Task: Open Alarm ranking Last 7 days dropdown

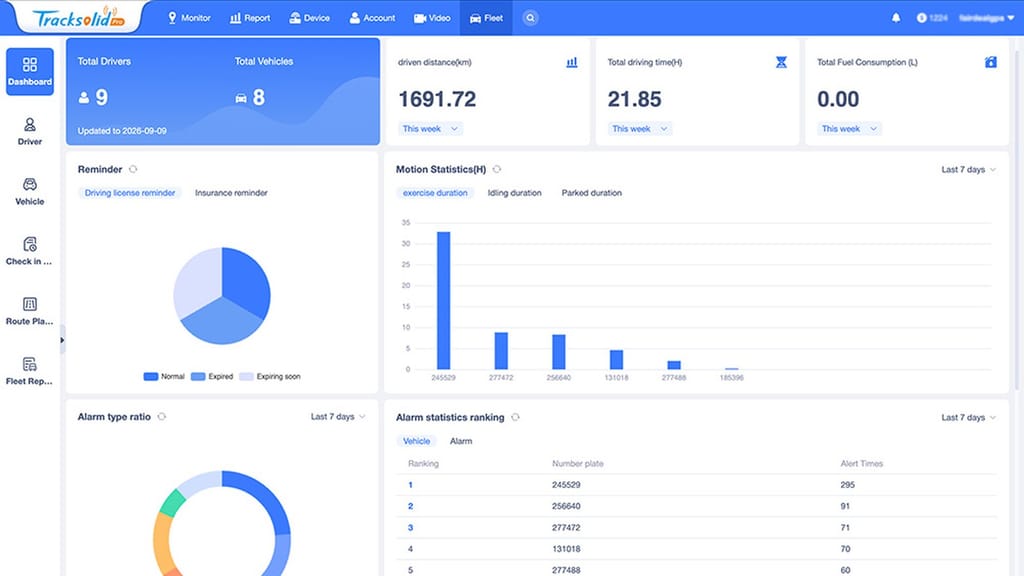Action: tap(968, 417)
